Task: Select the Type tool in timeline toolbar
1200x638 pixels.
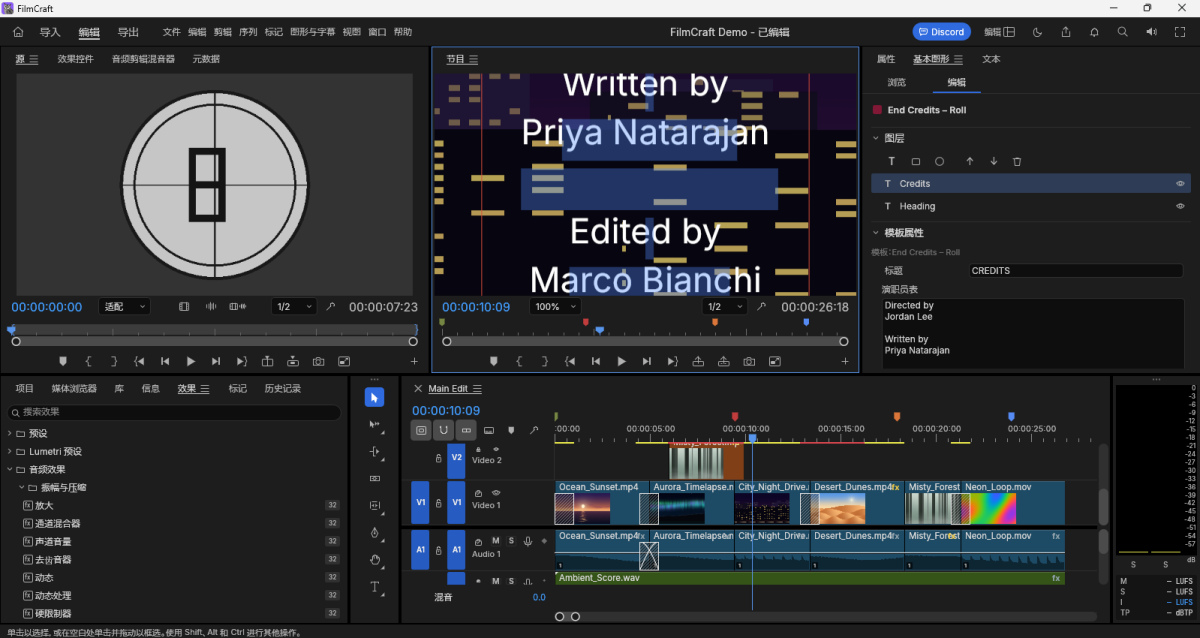Action: click(374, 587)
